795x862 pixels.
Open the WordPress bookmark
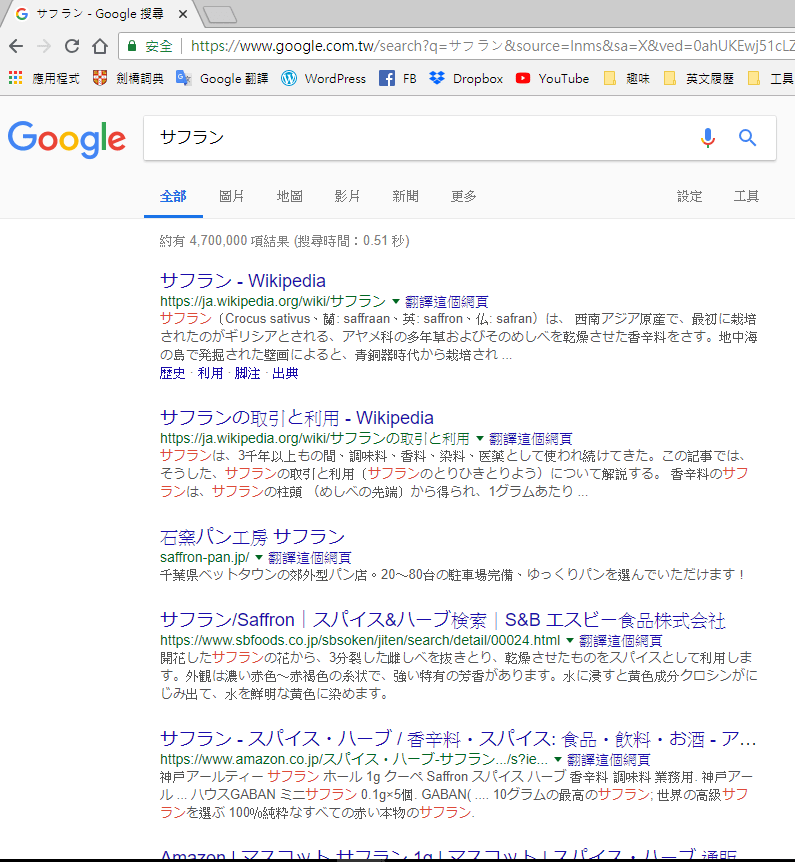[x=324, y=78]
